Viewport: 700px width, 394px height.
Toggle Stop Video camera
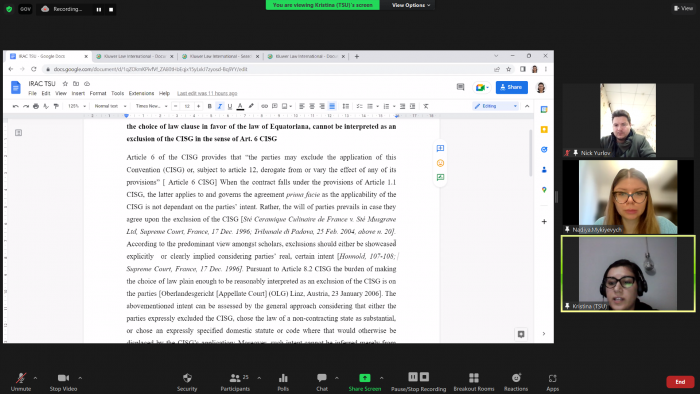[63, 382]
